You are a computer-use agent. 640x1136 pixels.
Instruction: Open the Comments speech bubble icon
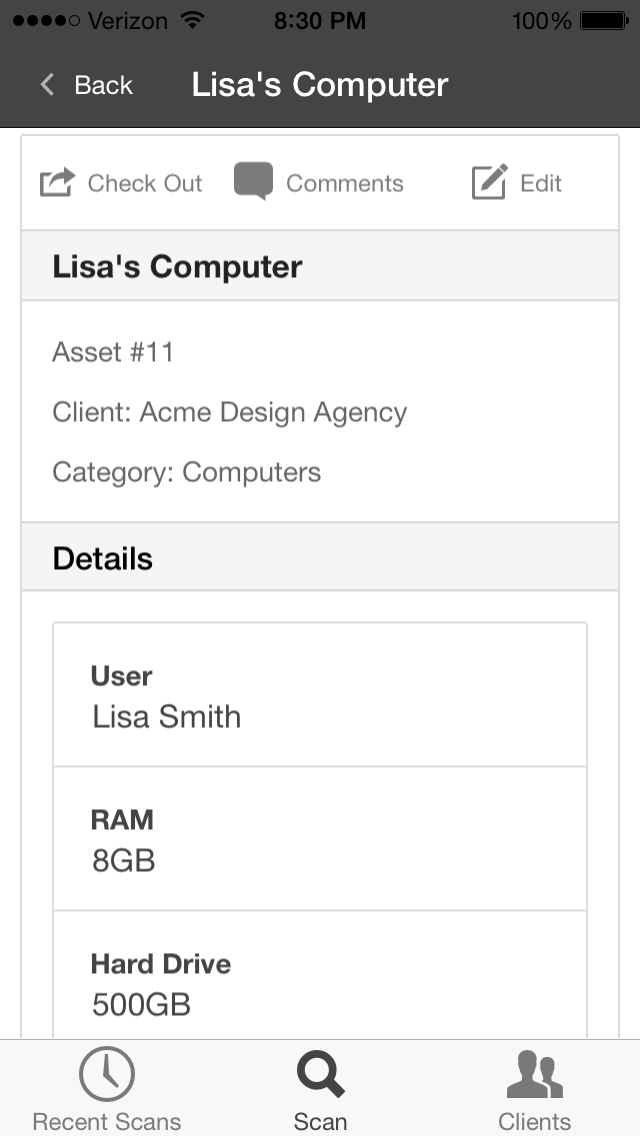coord(254,181)
